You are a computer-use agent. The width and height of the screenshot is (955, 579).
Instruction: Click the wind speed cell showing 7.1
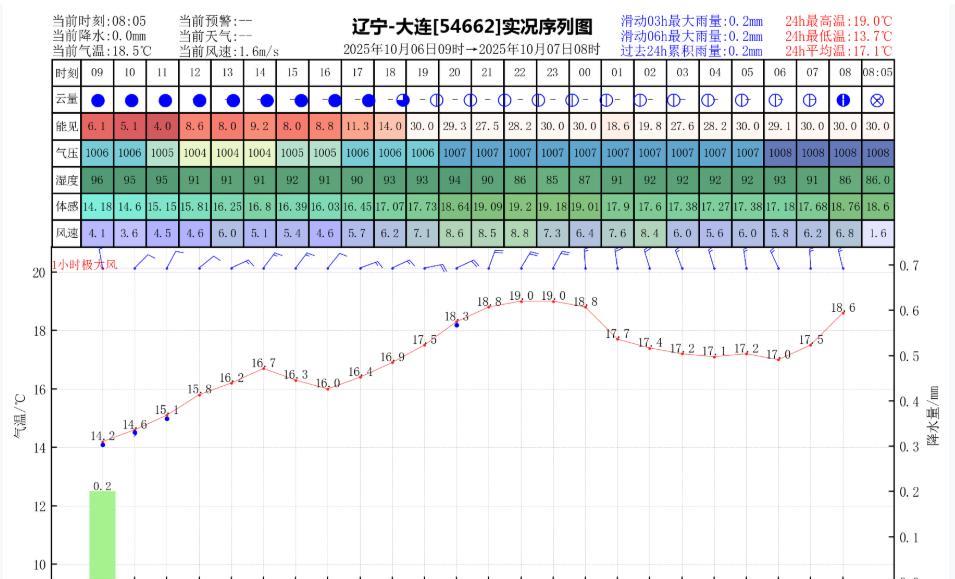(423, 233)
